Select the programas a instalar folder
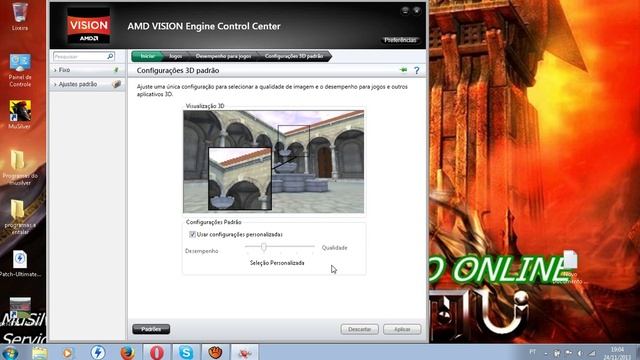Image resolution: width=640 pixels, height=360 pixels. coord(20,217)
